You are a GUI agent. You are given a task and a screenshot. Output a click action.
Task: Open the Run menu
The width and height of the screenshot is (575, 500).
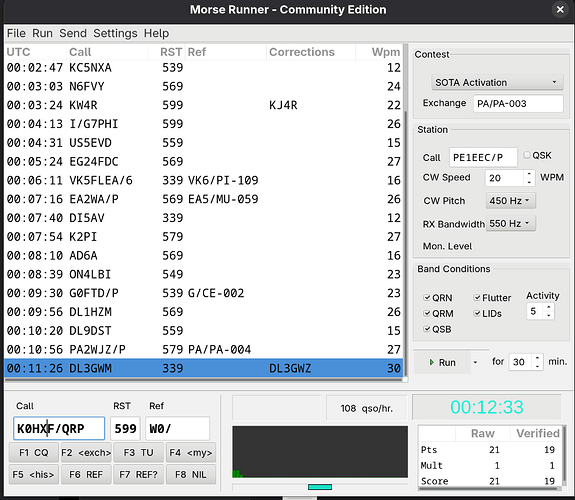(x=42, y=33)
